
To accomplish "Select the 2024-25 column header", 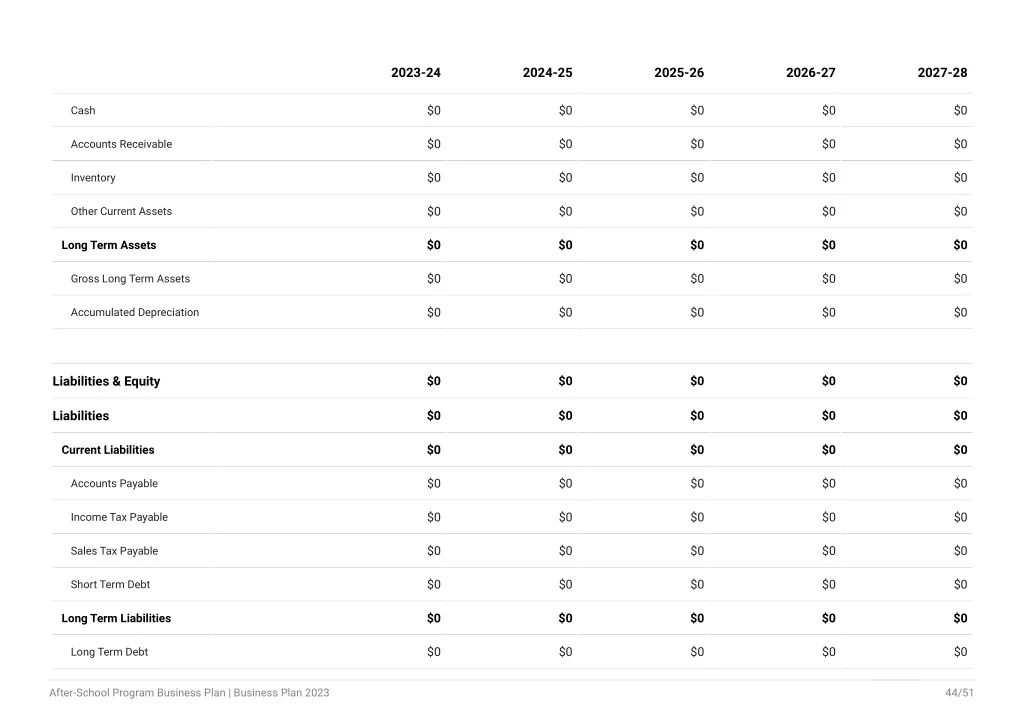I will [547, 72].
